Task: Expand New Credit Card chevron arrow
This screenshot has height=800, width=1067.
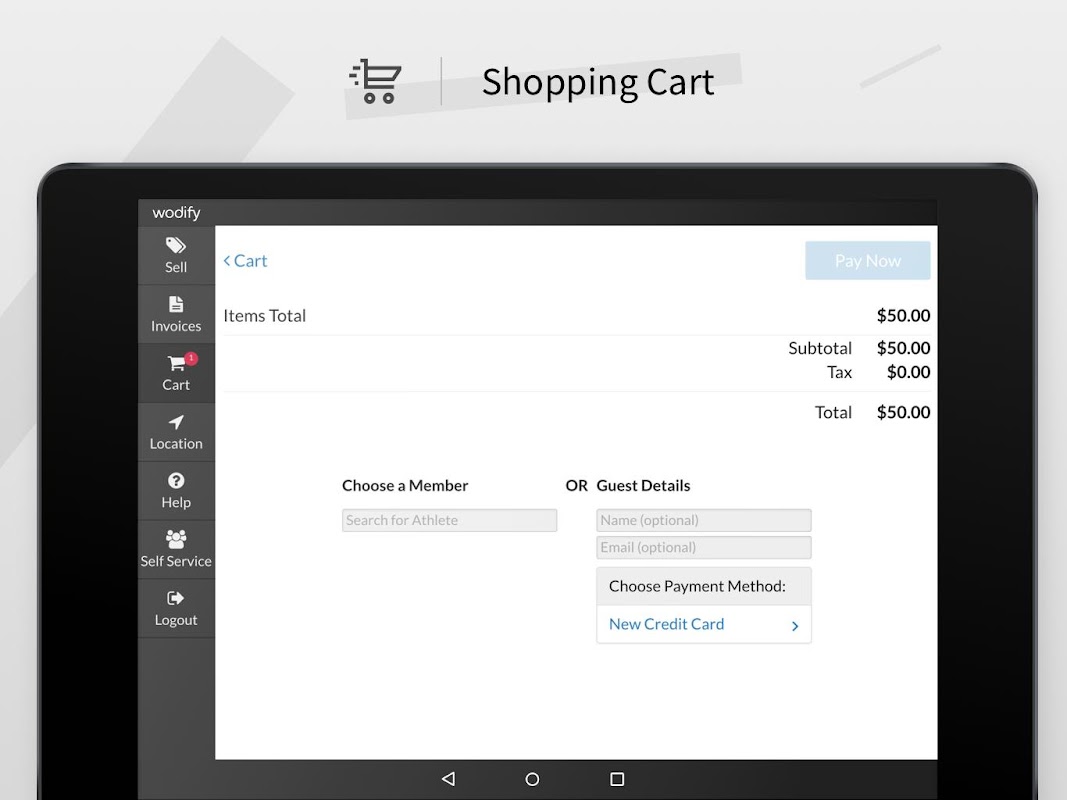Action: pyautogui.click(x=795, y=626)
